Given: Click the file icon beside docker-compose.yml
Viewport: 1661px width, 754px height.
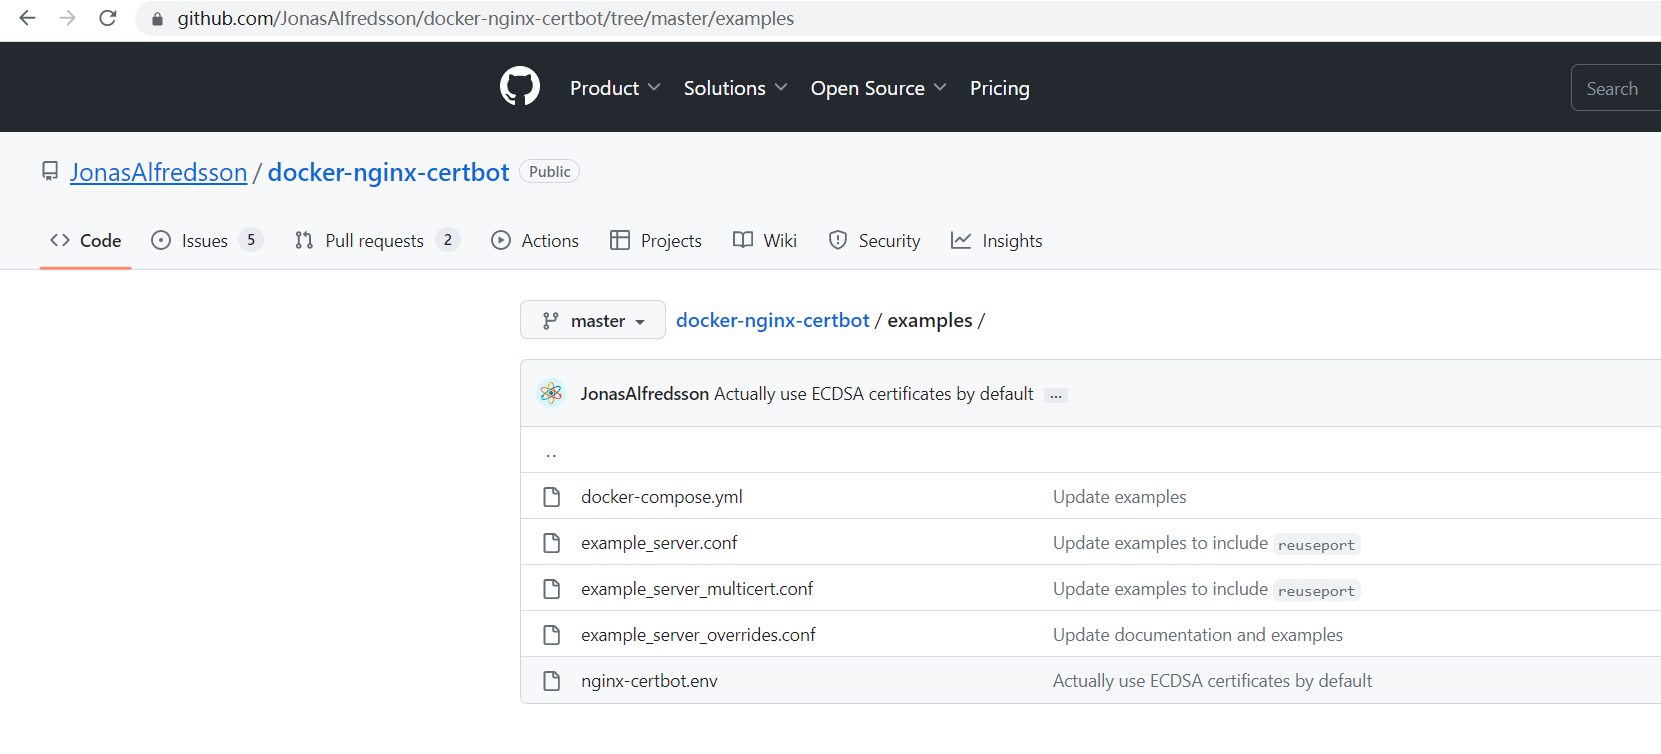Looking at the screenshot, I should point(551,497).
